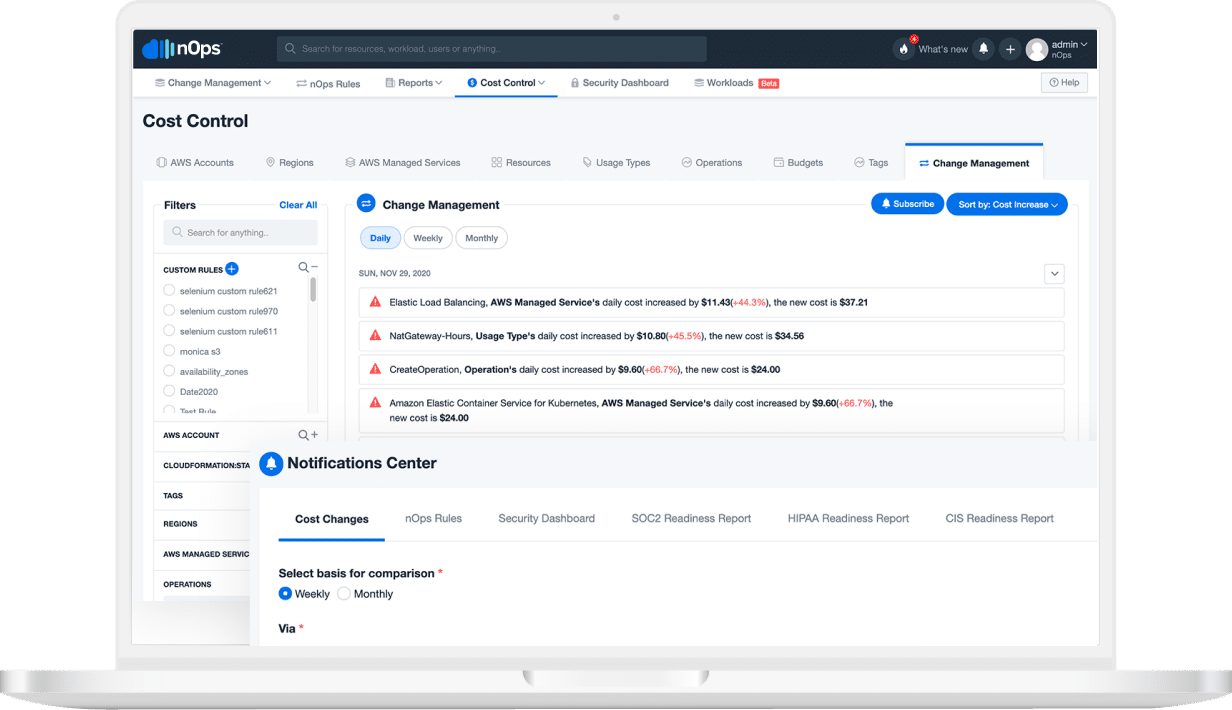Click warning icon on NatGateway-Hours alert

375,336
